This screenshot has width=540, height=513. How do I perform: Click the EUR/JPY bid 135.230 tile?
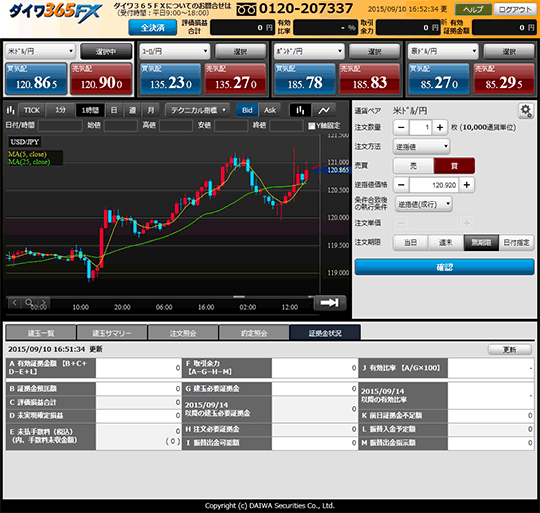pyautogui.click(x=171, y=78)
